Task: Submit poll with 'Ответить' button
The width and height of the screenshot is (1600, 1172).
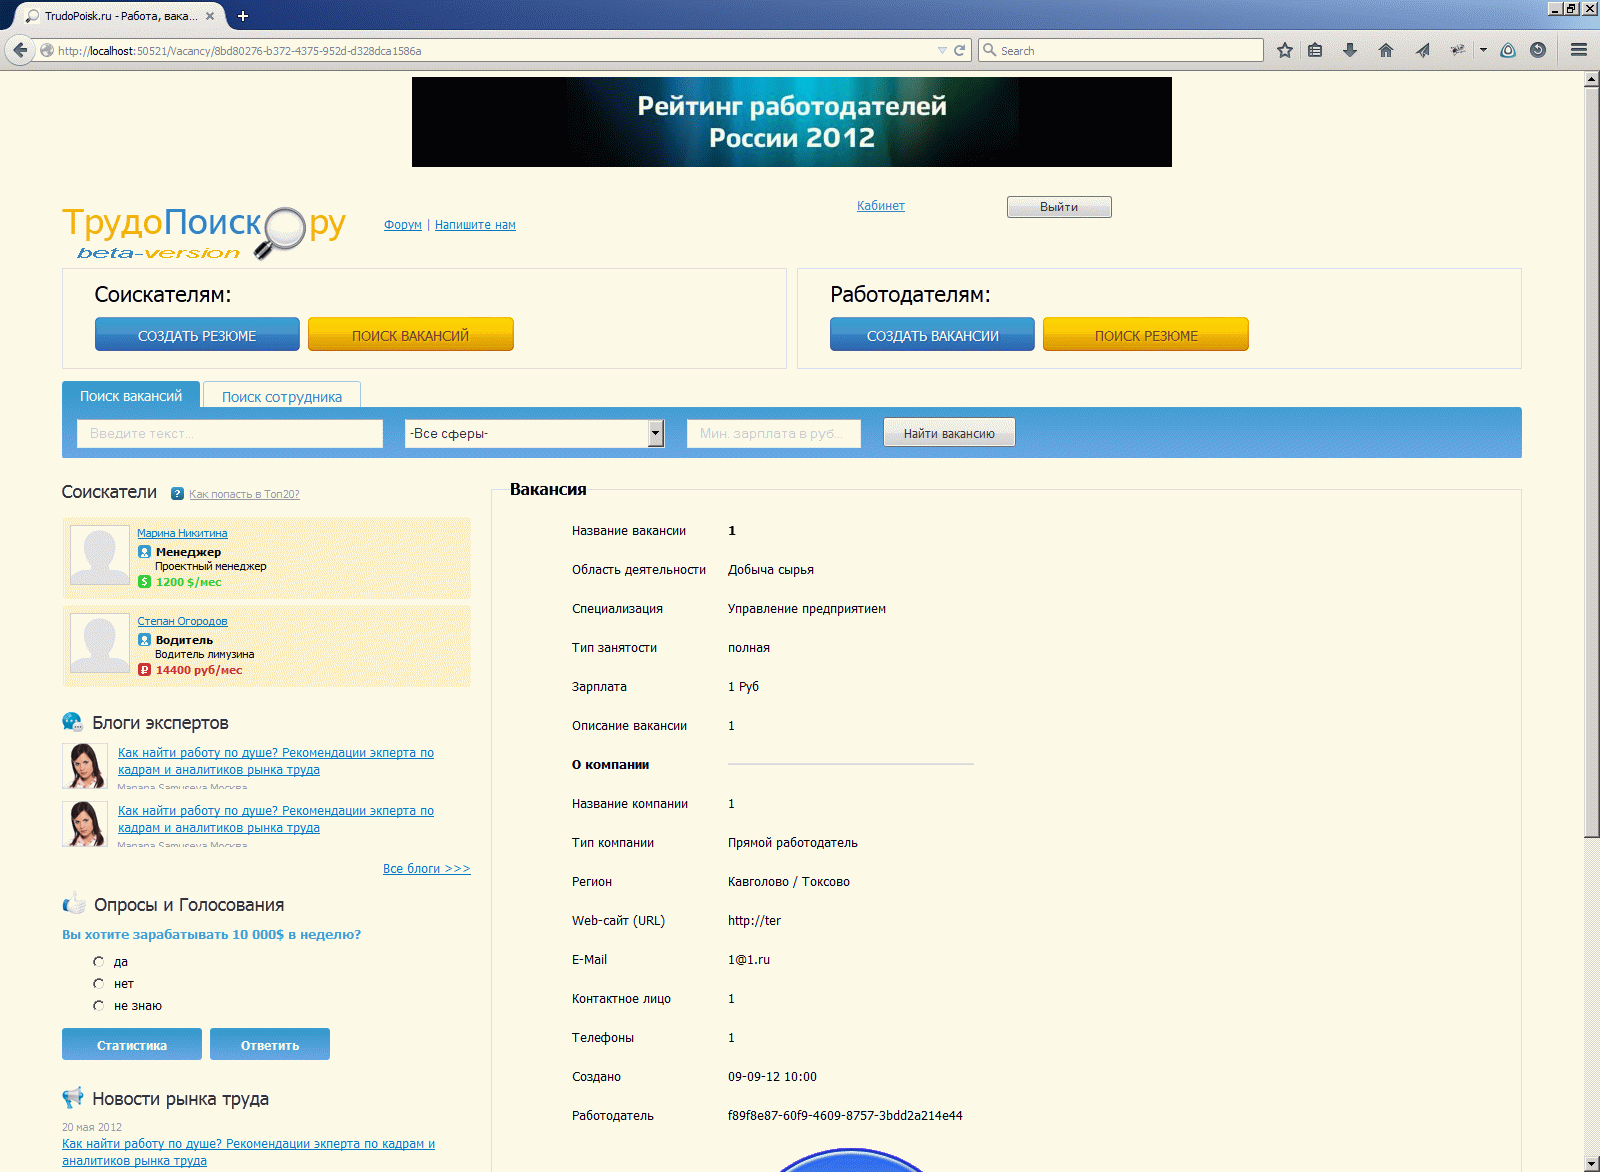Action: [x=270, y=1045]
